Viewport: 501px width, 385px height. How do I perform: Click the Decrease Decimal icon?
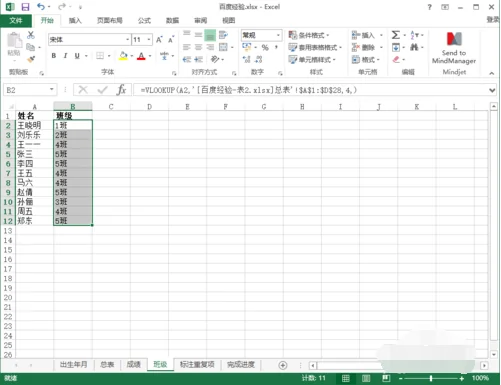pyautogui.click(x=258, y=59)
